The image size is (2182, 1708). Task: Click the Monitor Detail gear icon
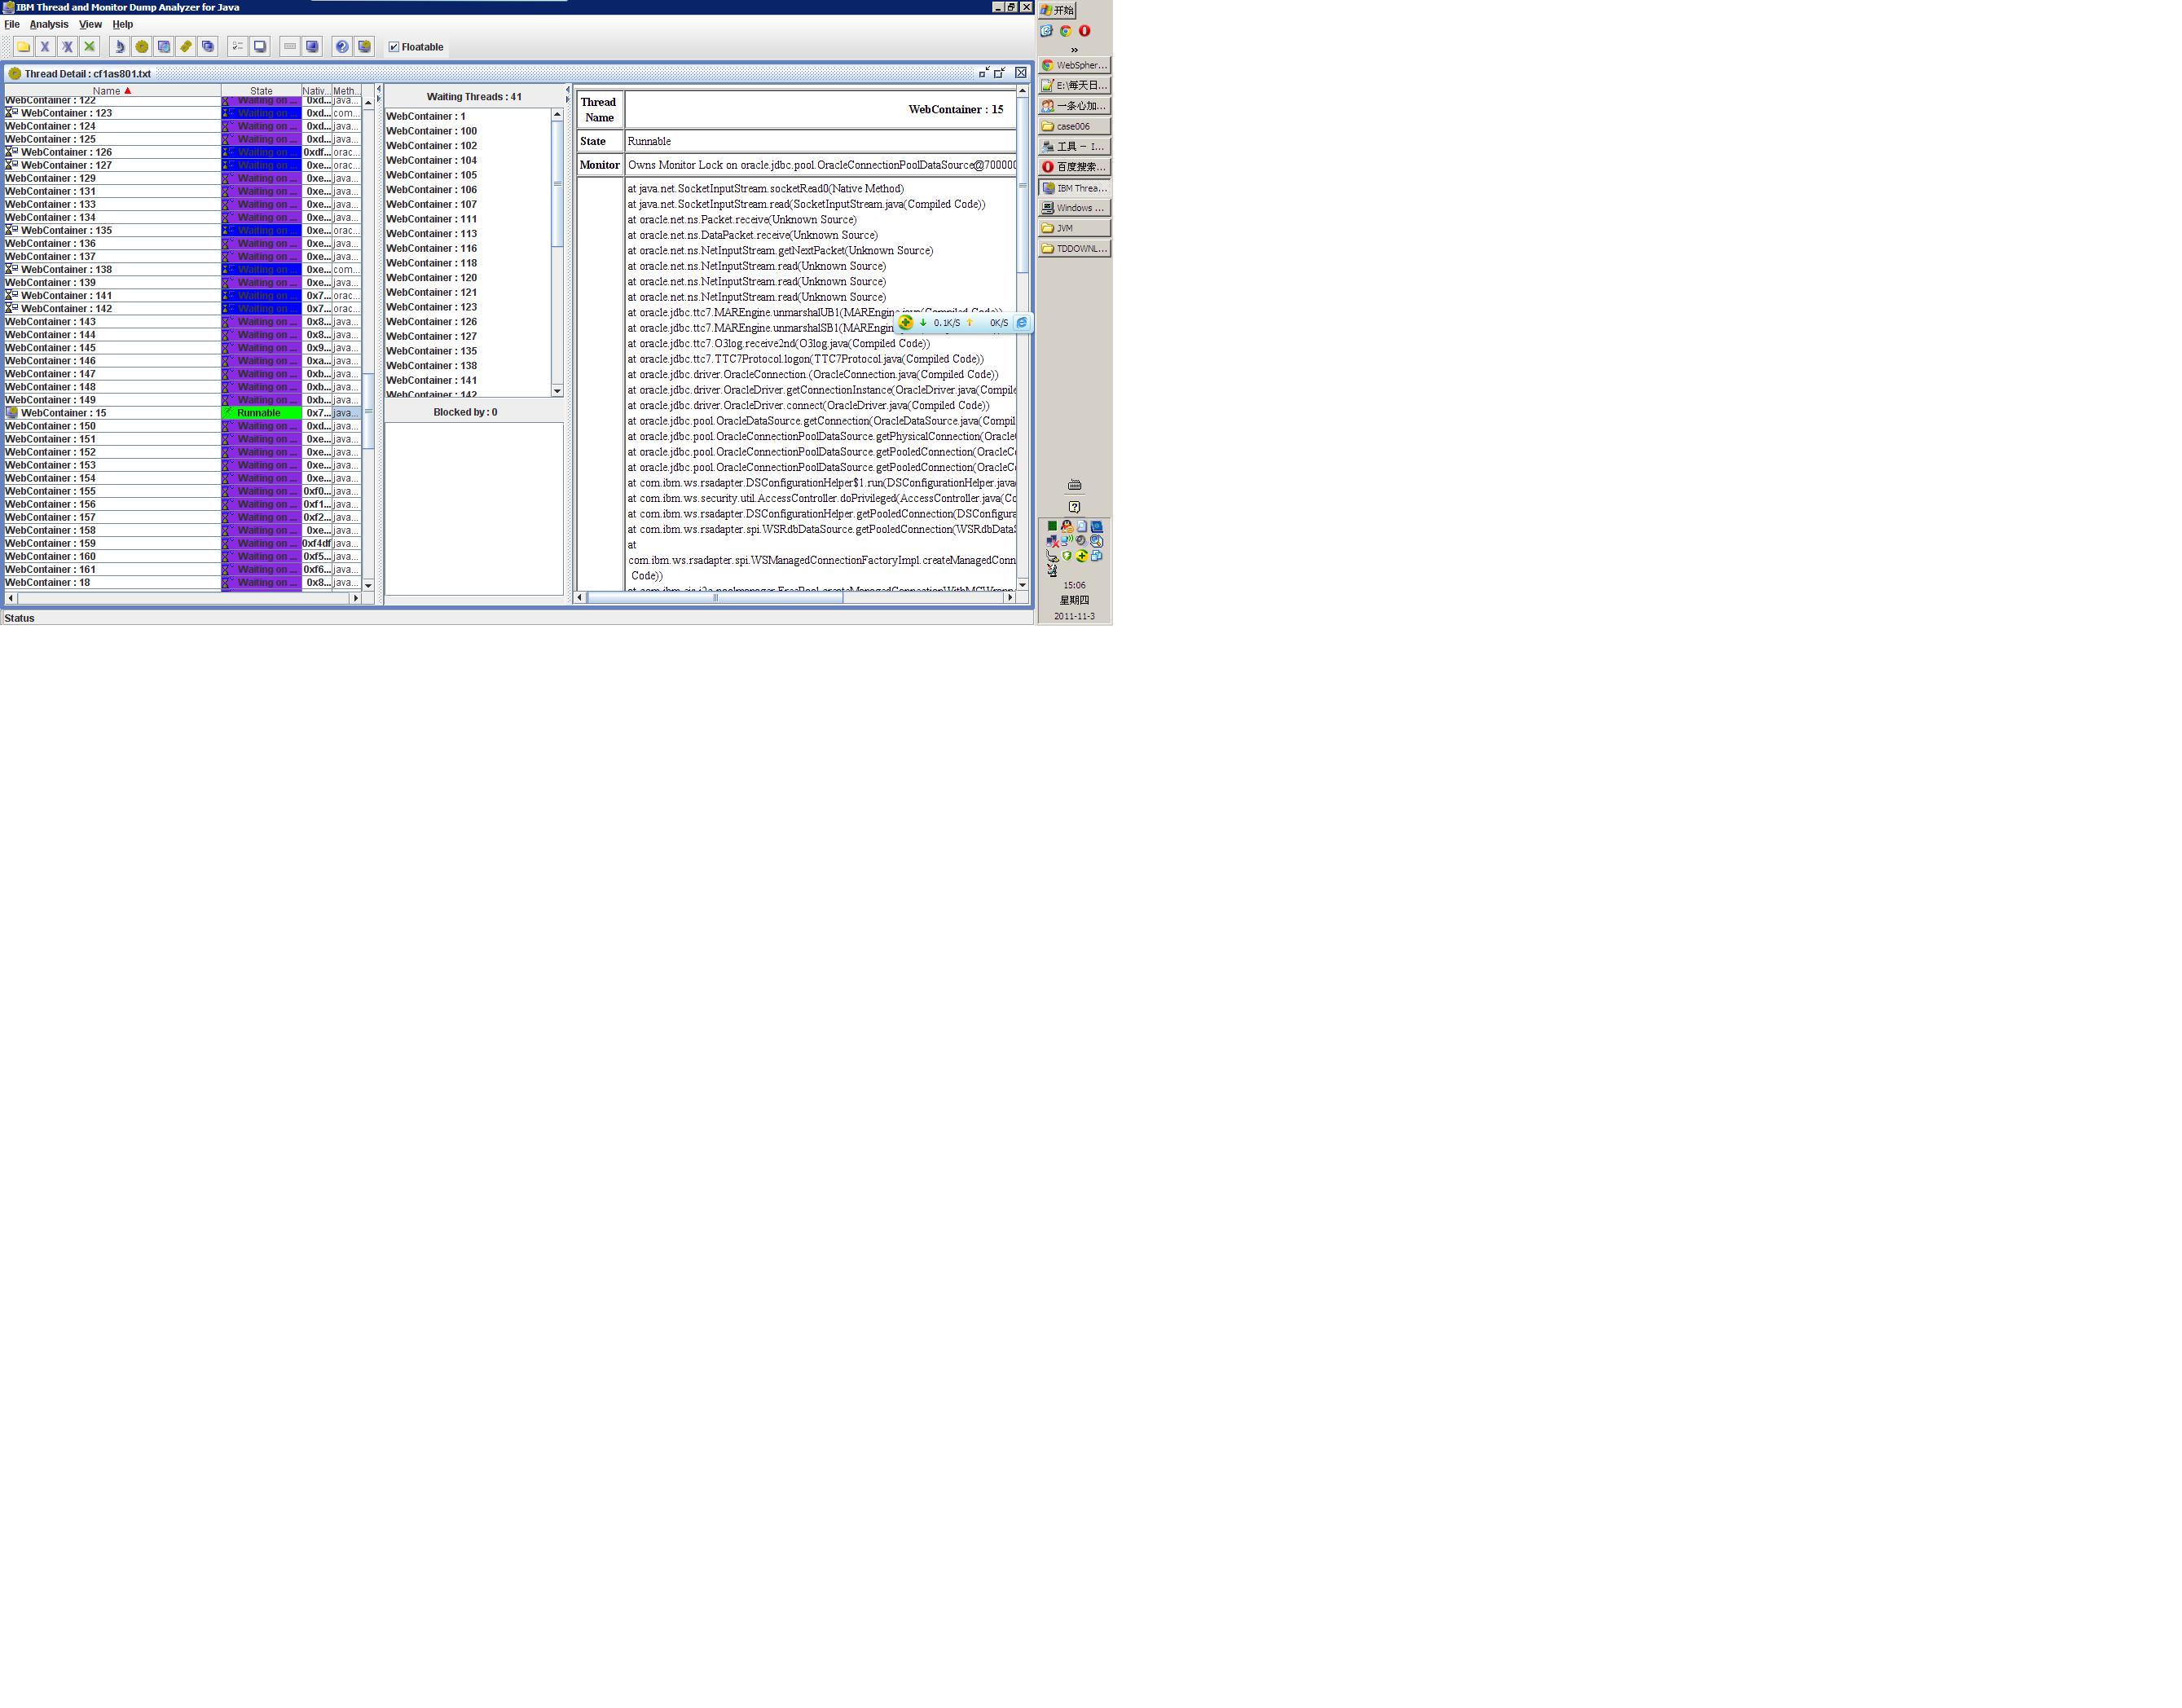point(143,46)
